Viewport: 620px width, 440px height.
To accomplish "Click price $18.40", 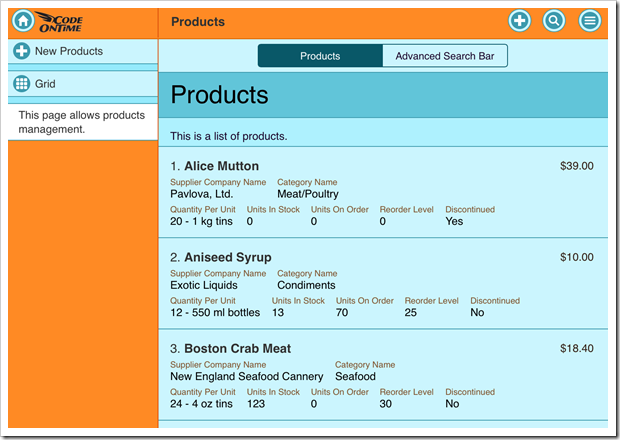I will (x=577, y=349).
